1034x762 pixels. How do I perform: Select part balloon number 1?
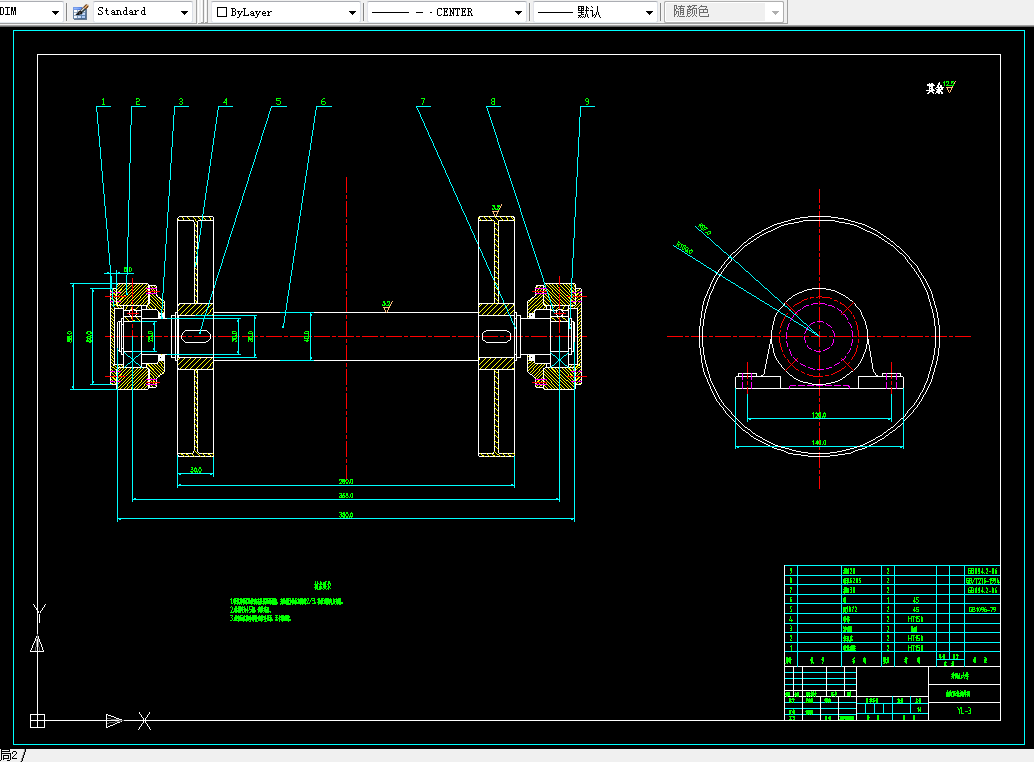pyautogui.click(x=101, y=102)
